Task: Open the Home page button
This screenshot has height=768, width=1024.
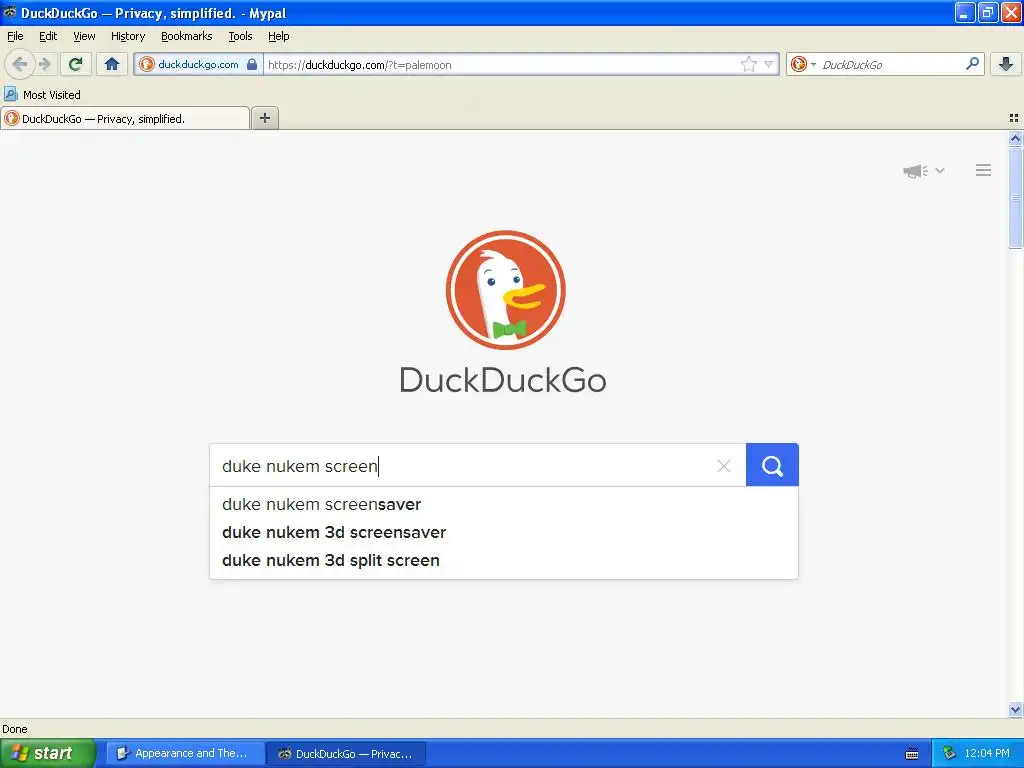Action: (112, 64)
